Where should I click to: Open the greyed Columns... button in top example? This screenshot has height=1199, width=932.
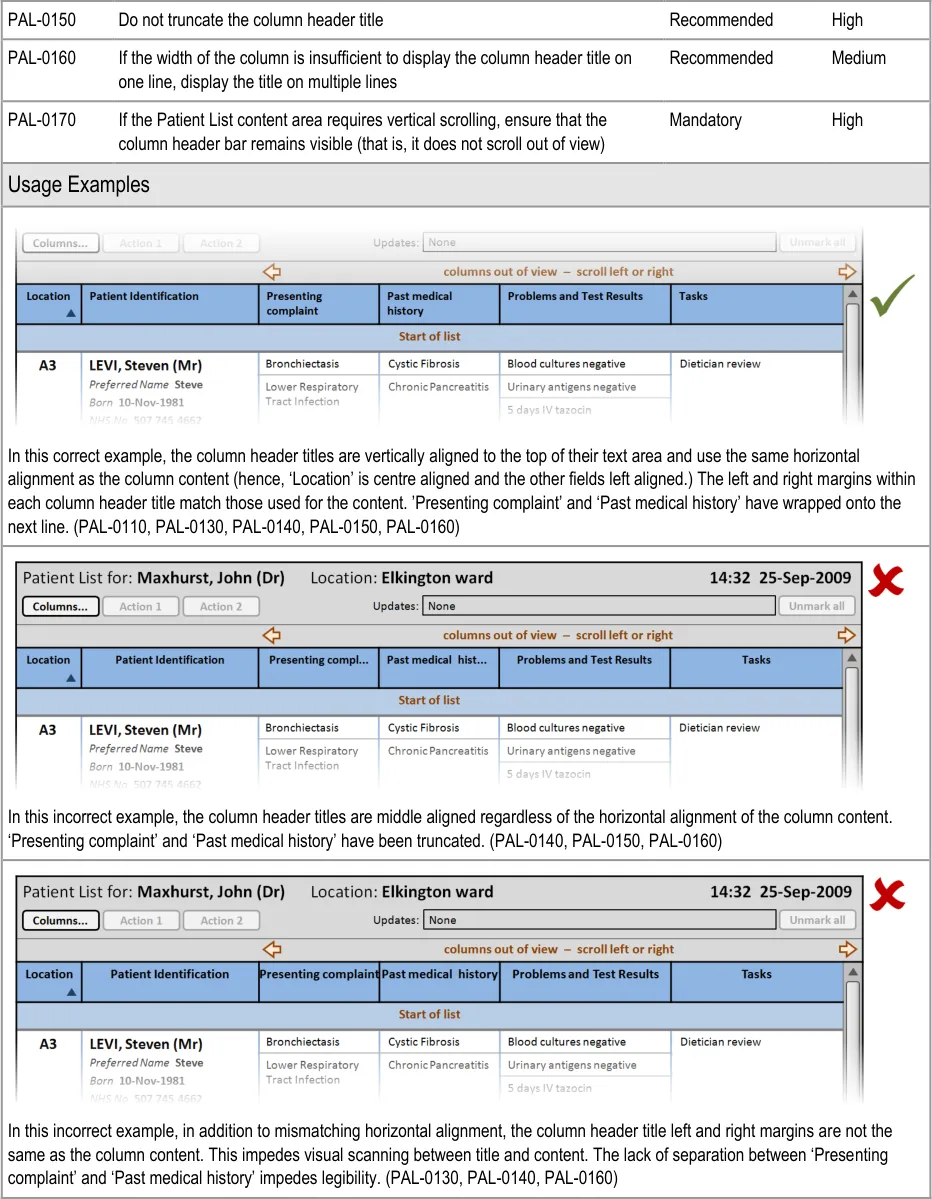click(60, 243)
